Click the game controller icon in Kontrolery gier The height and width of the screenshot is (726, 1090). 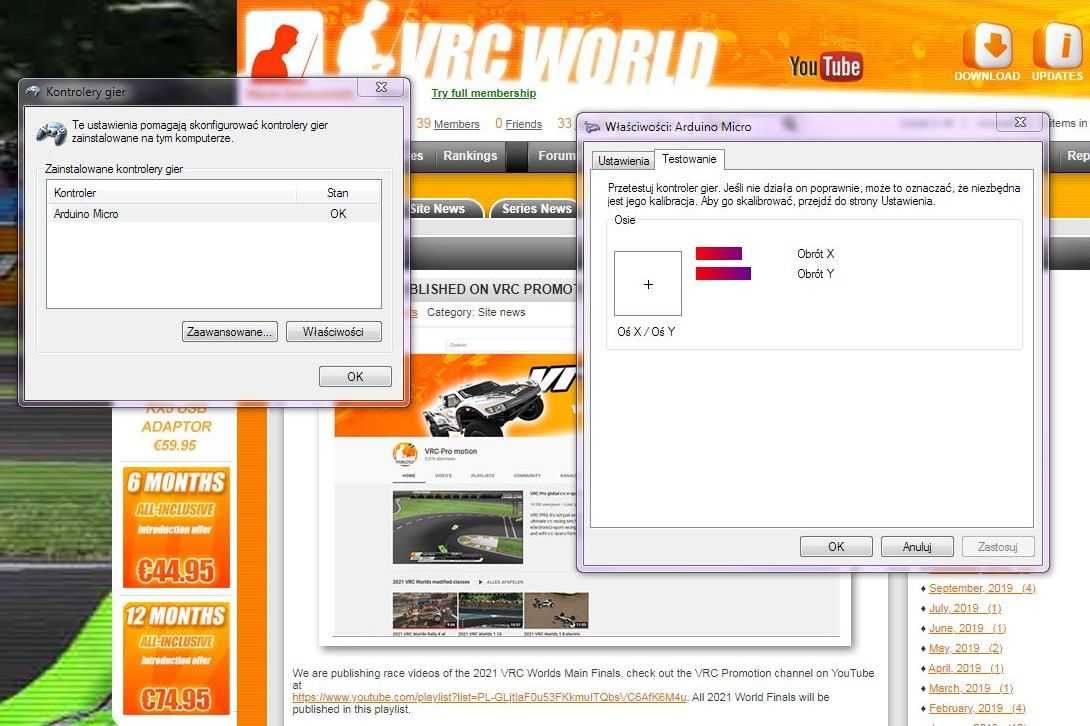click(x=51, y=131)
